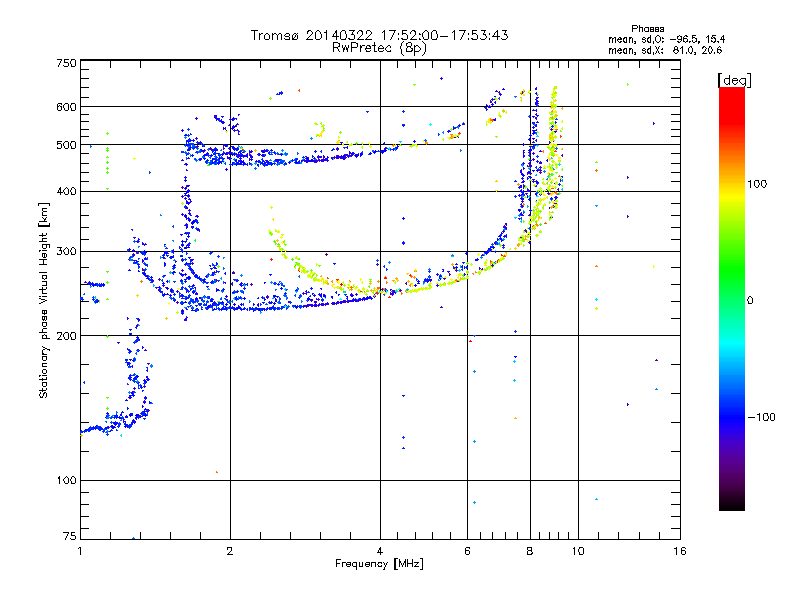Click the 'mean, sd,O: -96.5, 15.4' text

tap(666, 39)
